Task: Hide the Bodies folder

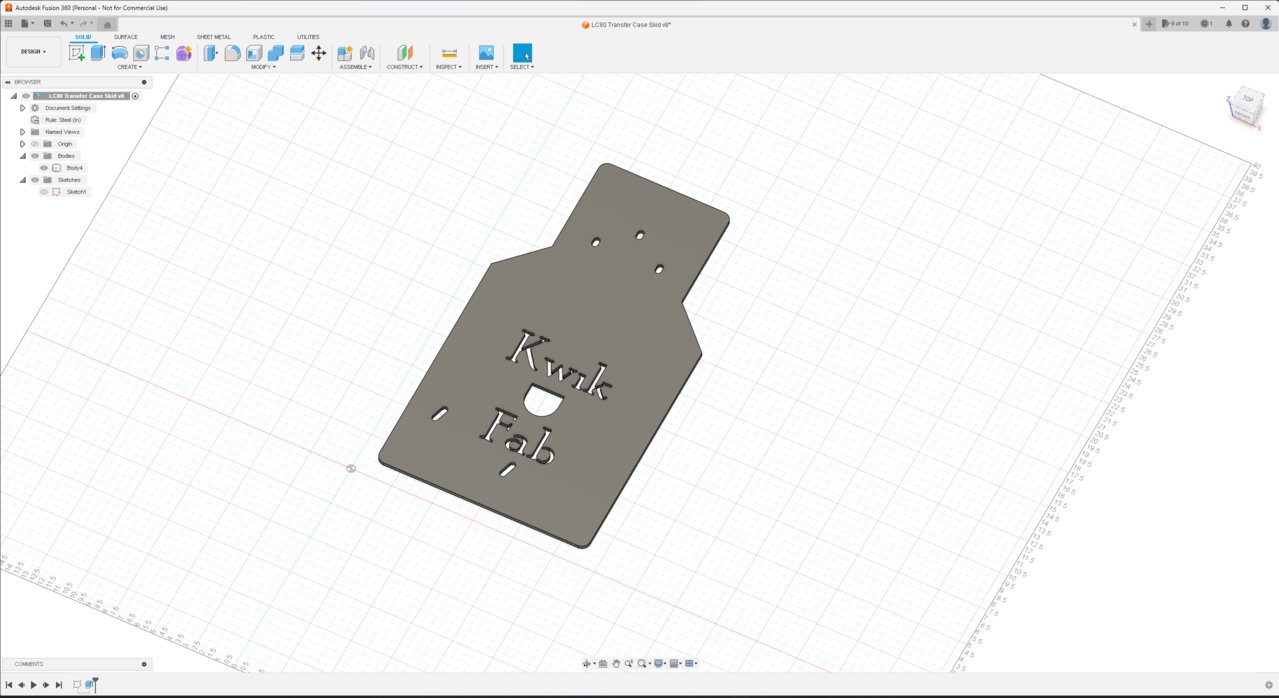Action: [x=35, y=156]
